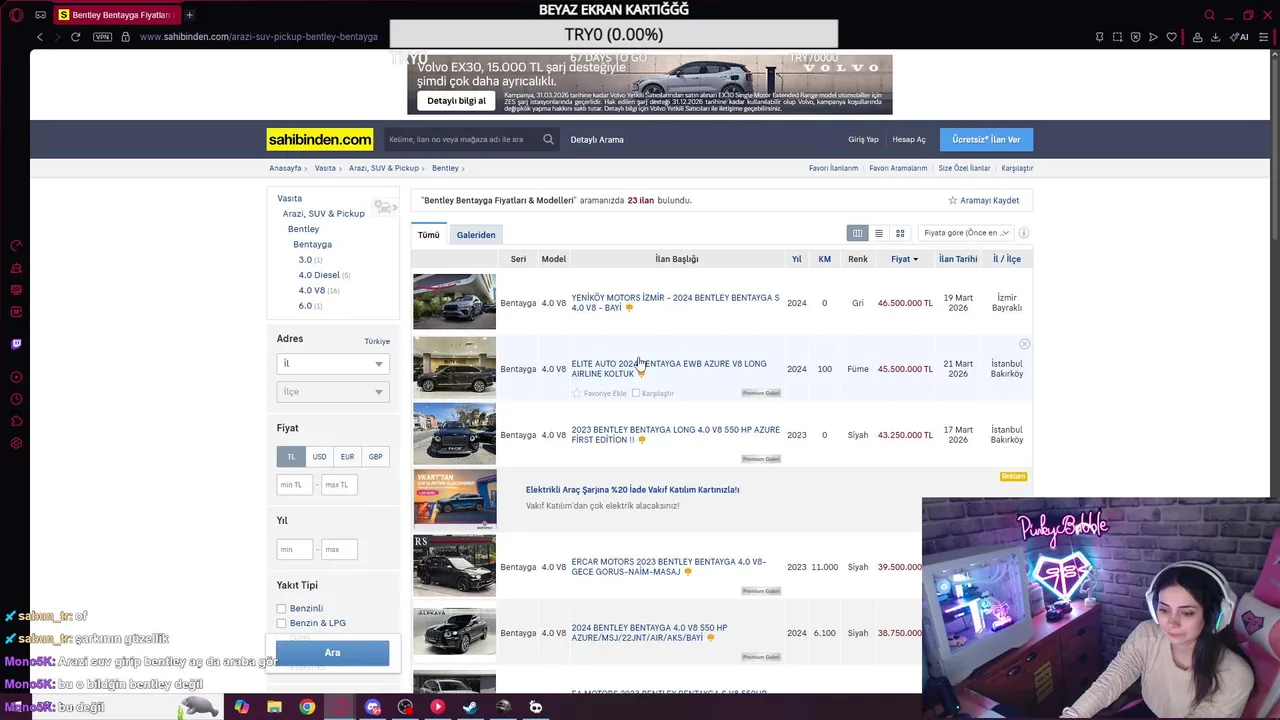The image size is (1280, 720).
Task: Open Google Chrome from taskbar
Action: (307, 707)
